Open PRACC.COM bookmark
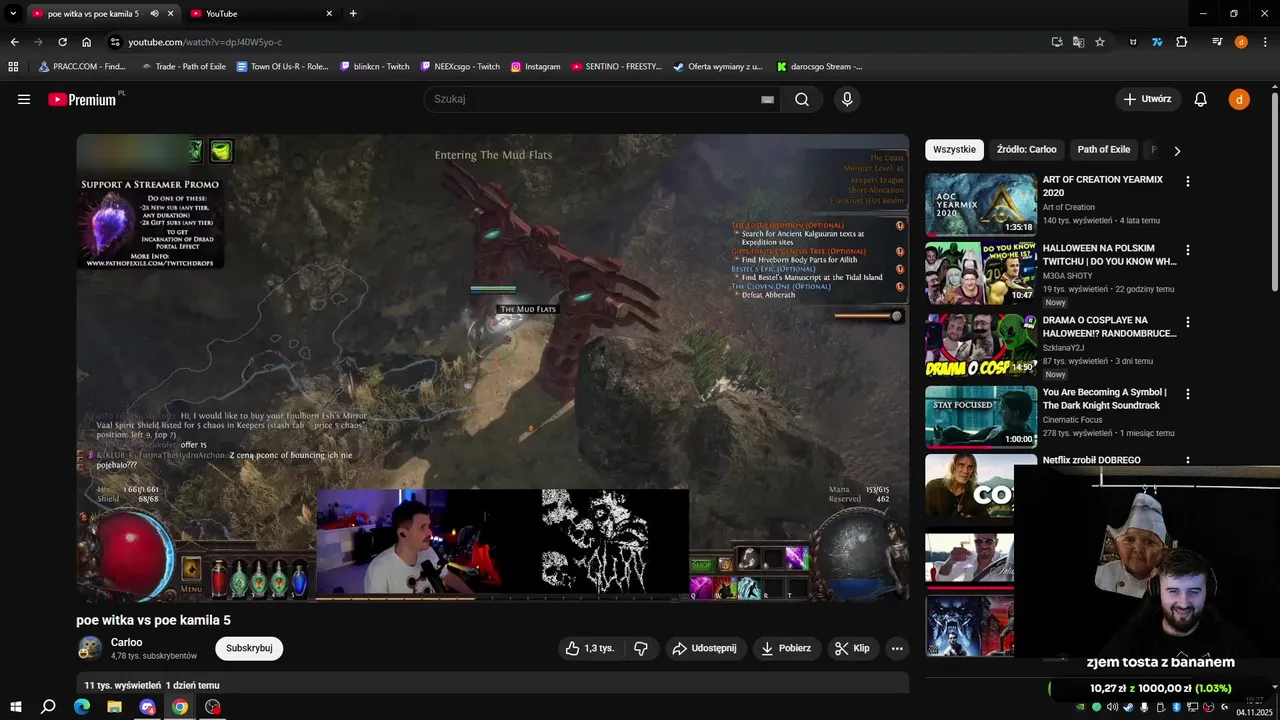 pyautogui.click(x=82, y=67)
